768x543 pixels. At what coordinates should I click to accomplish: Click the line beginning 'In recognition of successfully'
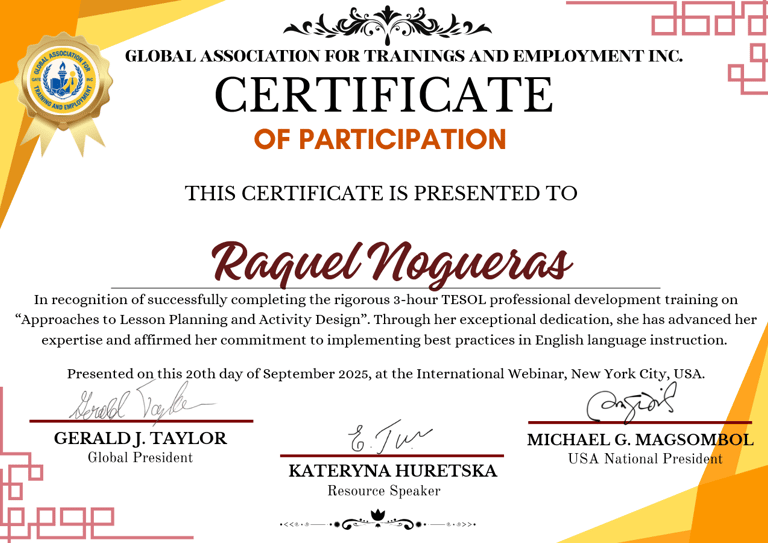click(386, 300)
